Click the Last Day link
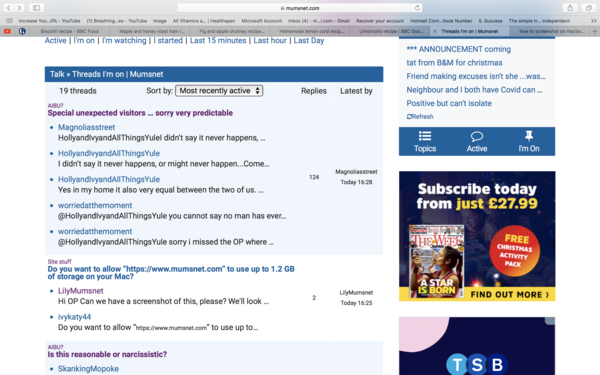Image resolution: width=600 pixels, height=375 pixels. [309, 41]
